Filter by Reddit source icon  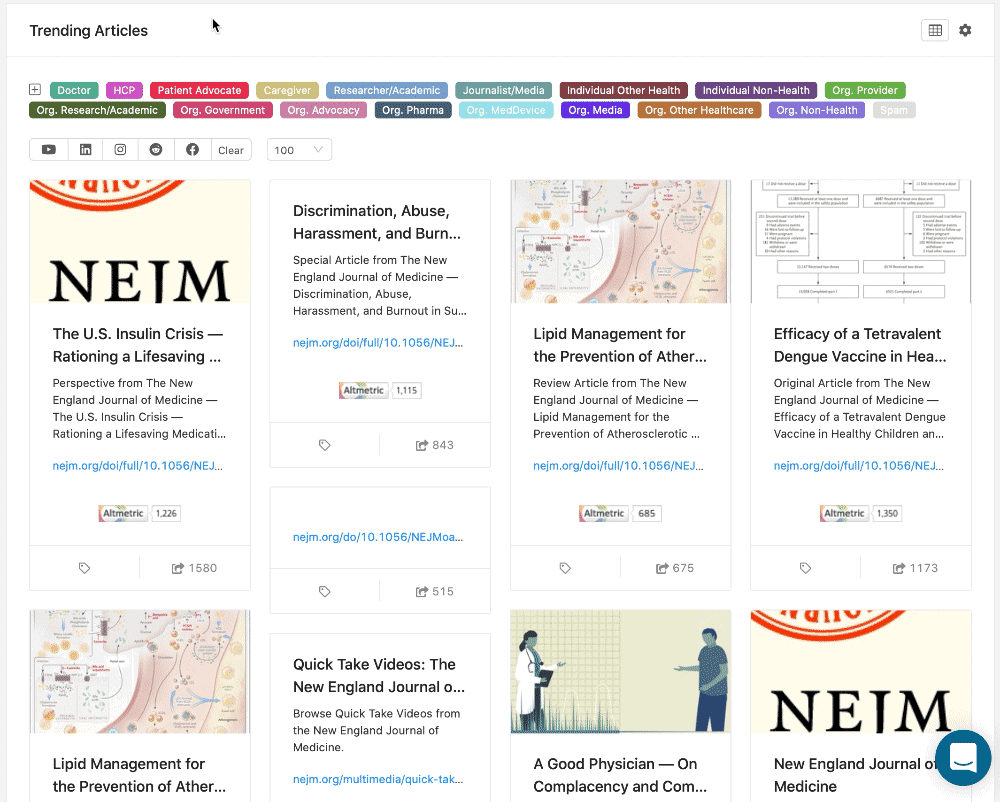pos(156,150)
